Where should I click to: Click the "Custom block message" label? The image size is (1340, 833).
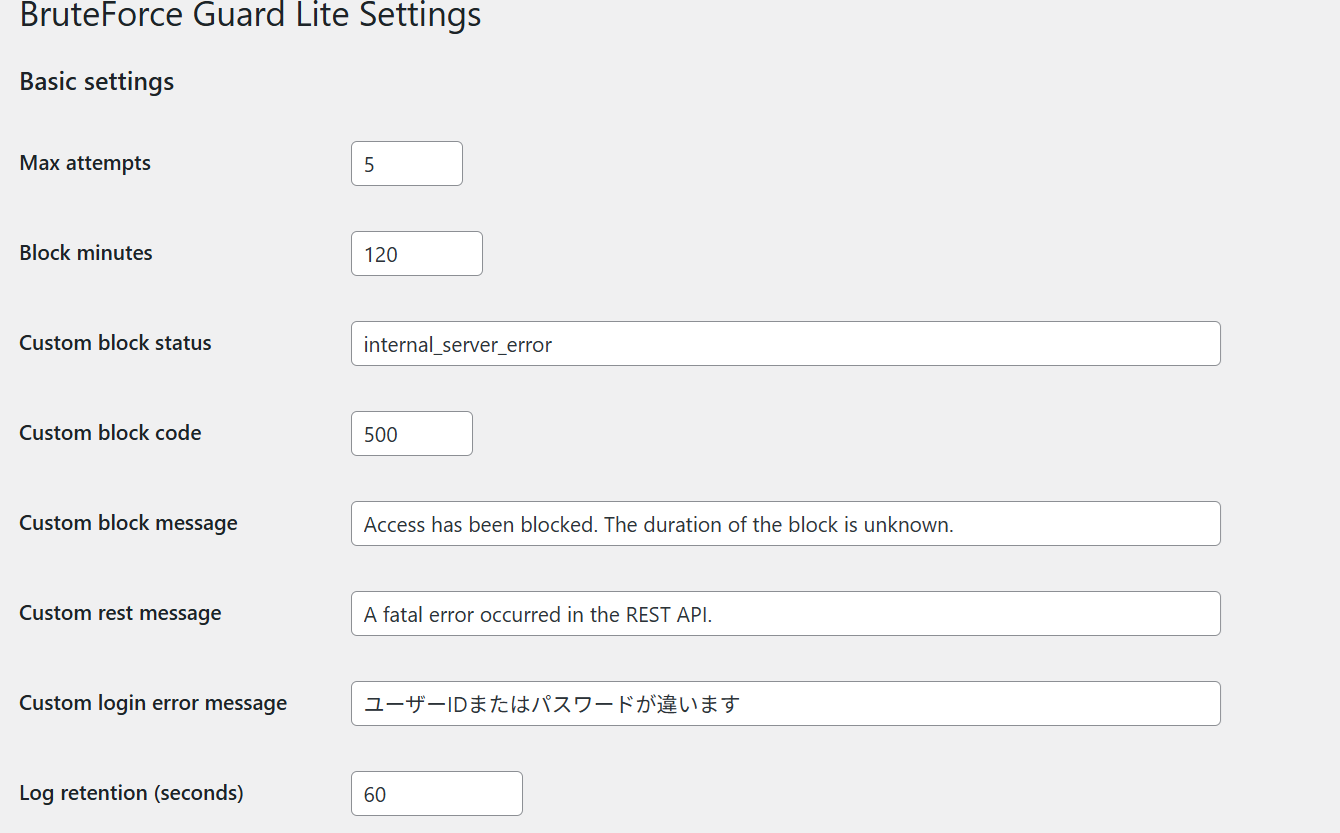[128, 523]
